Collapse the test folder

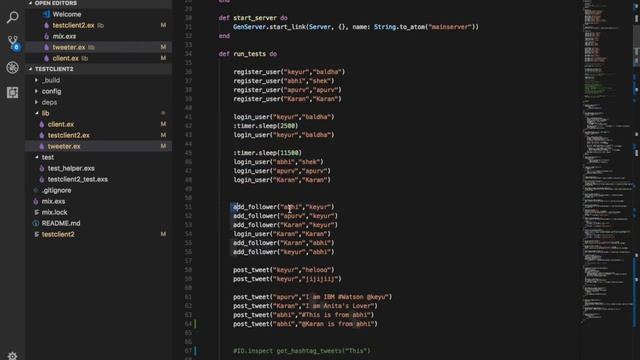click(x=47, y=157)
